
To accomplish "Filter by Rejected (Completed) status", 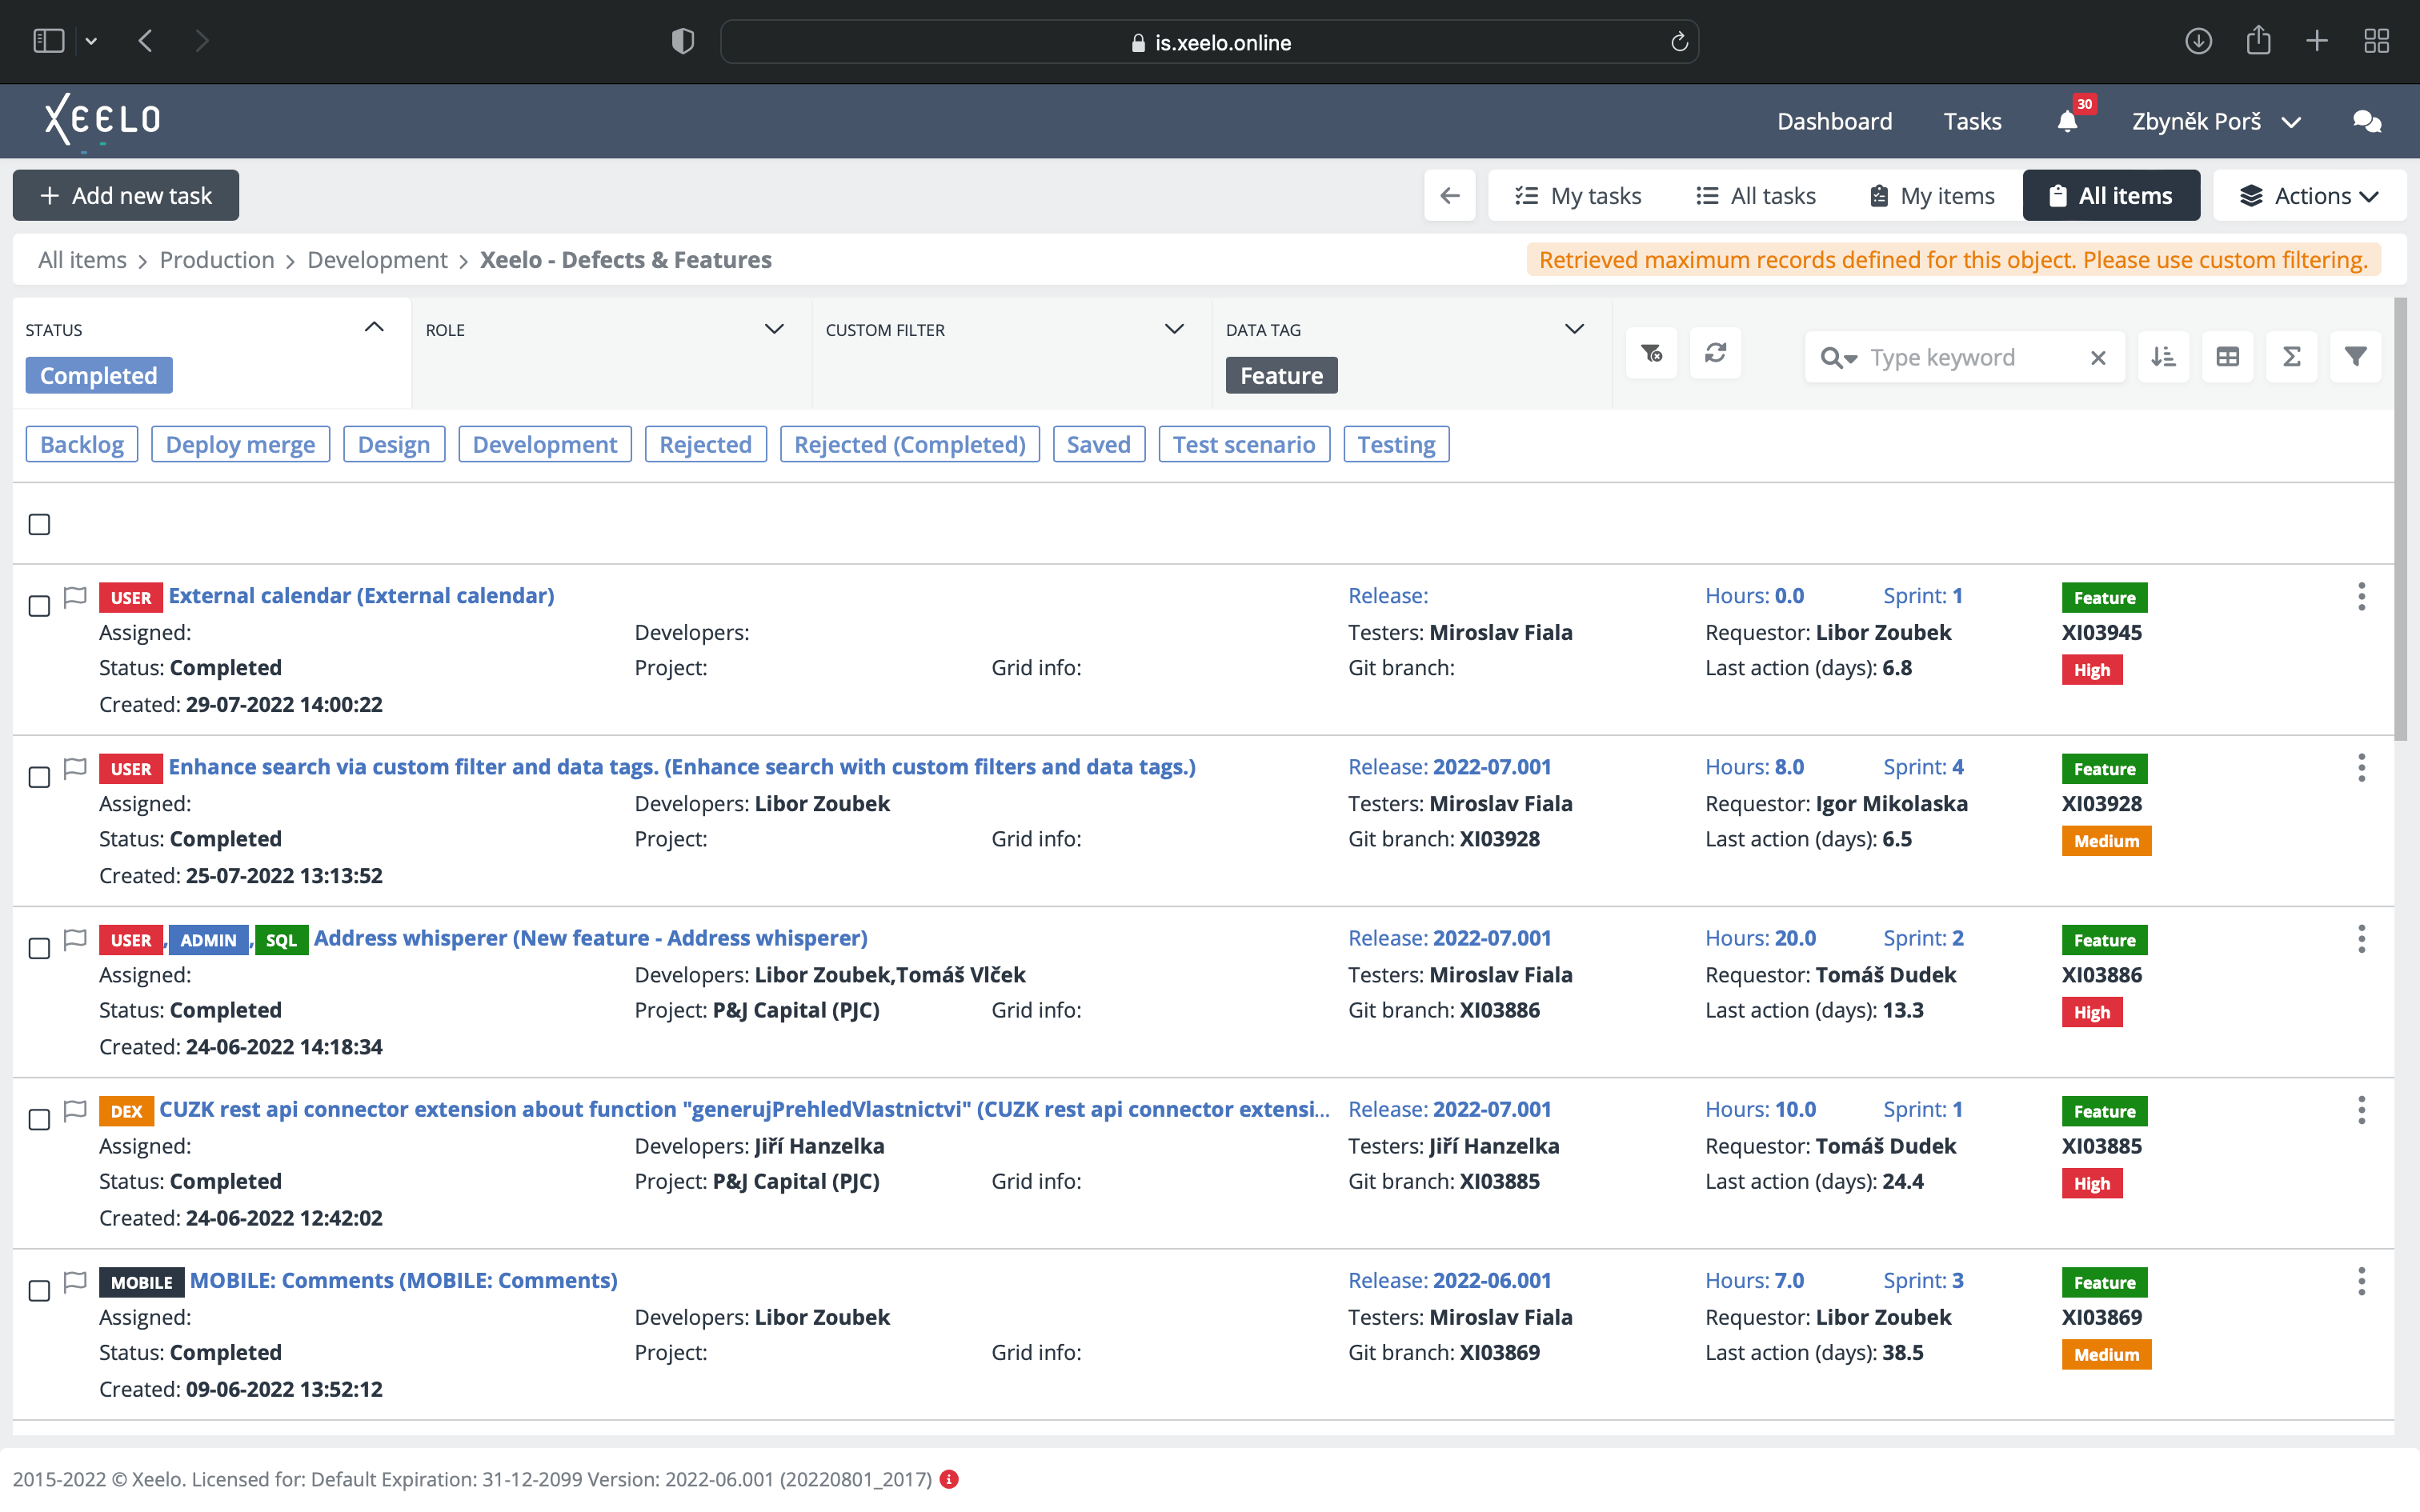I will point(910,444).
